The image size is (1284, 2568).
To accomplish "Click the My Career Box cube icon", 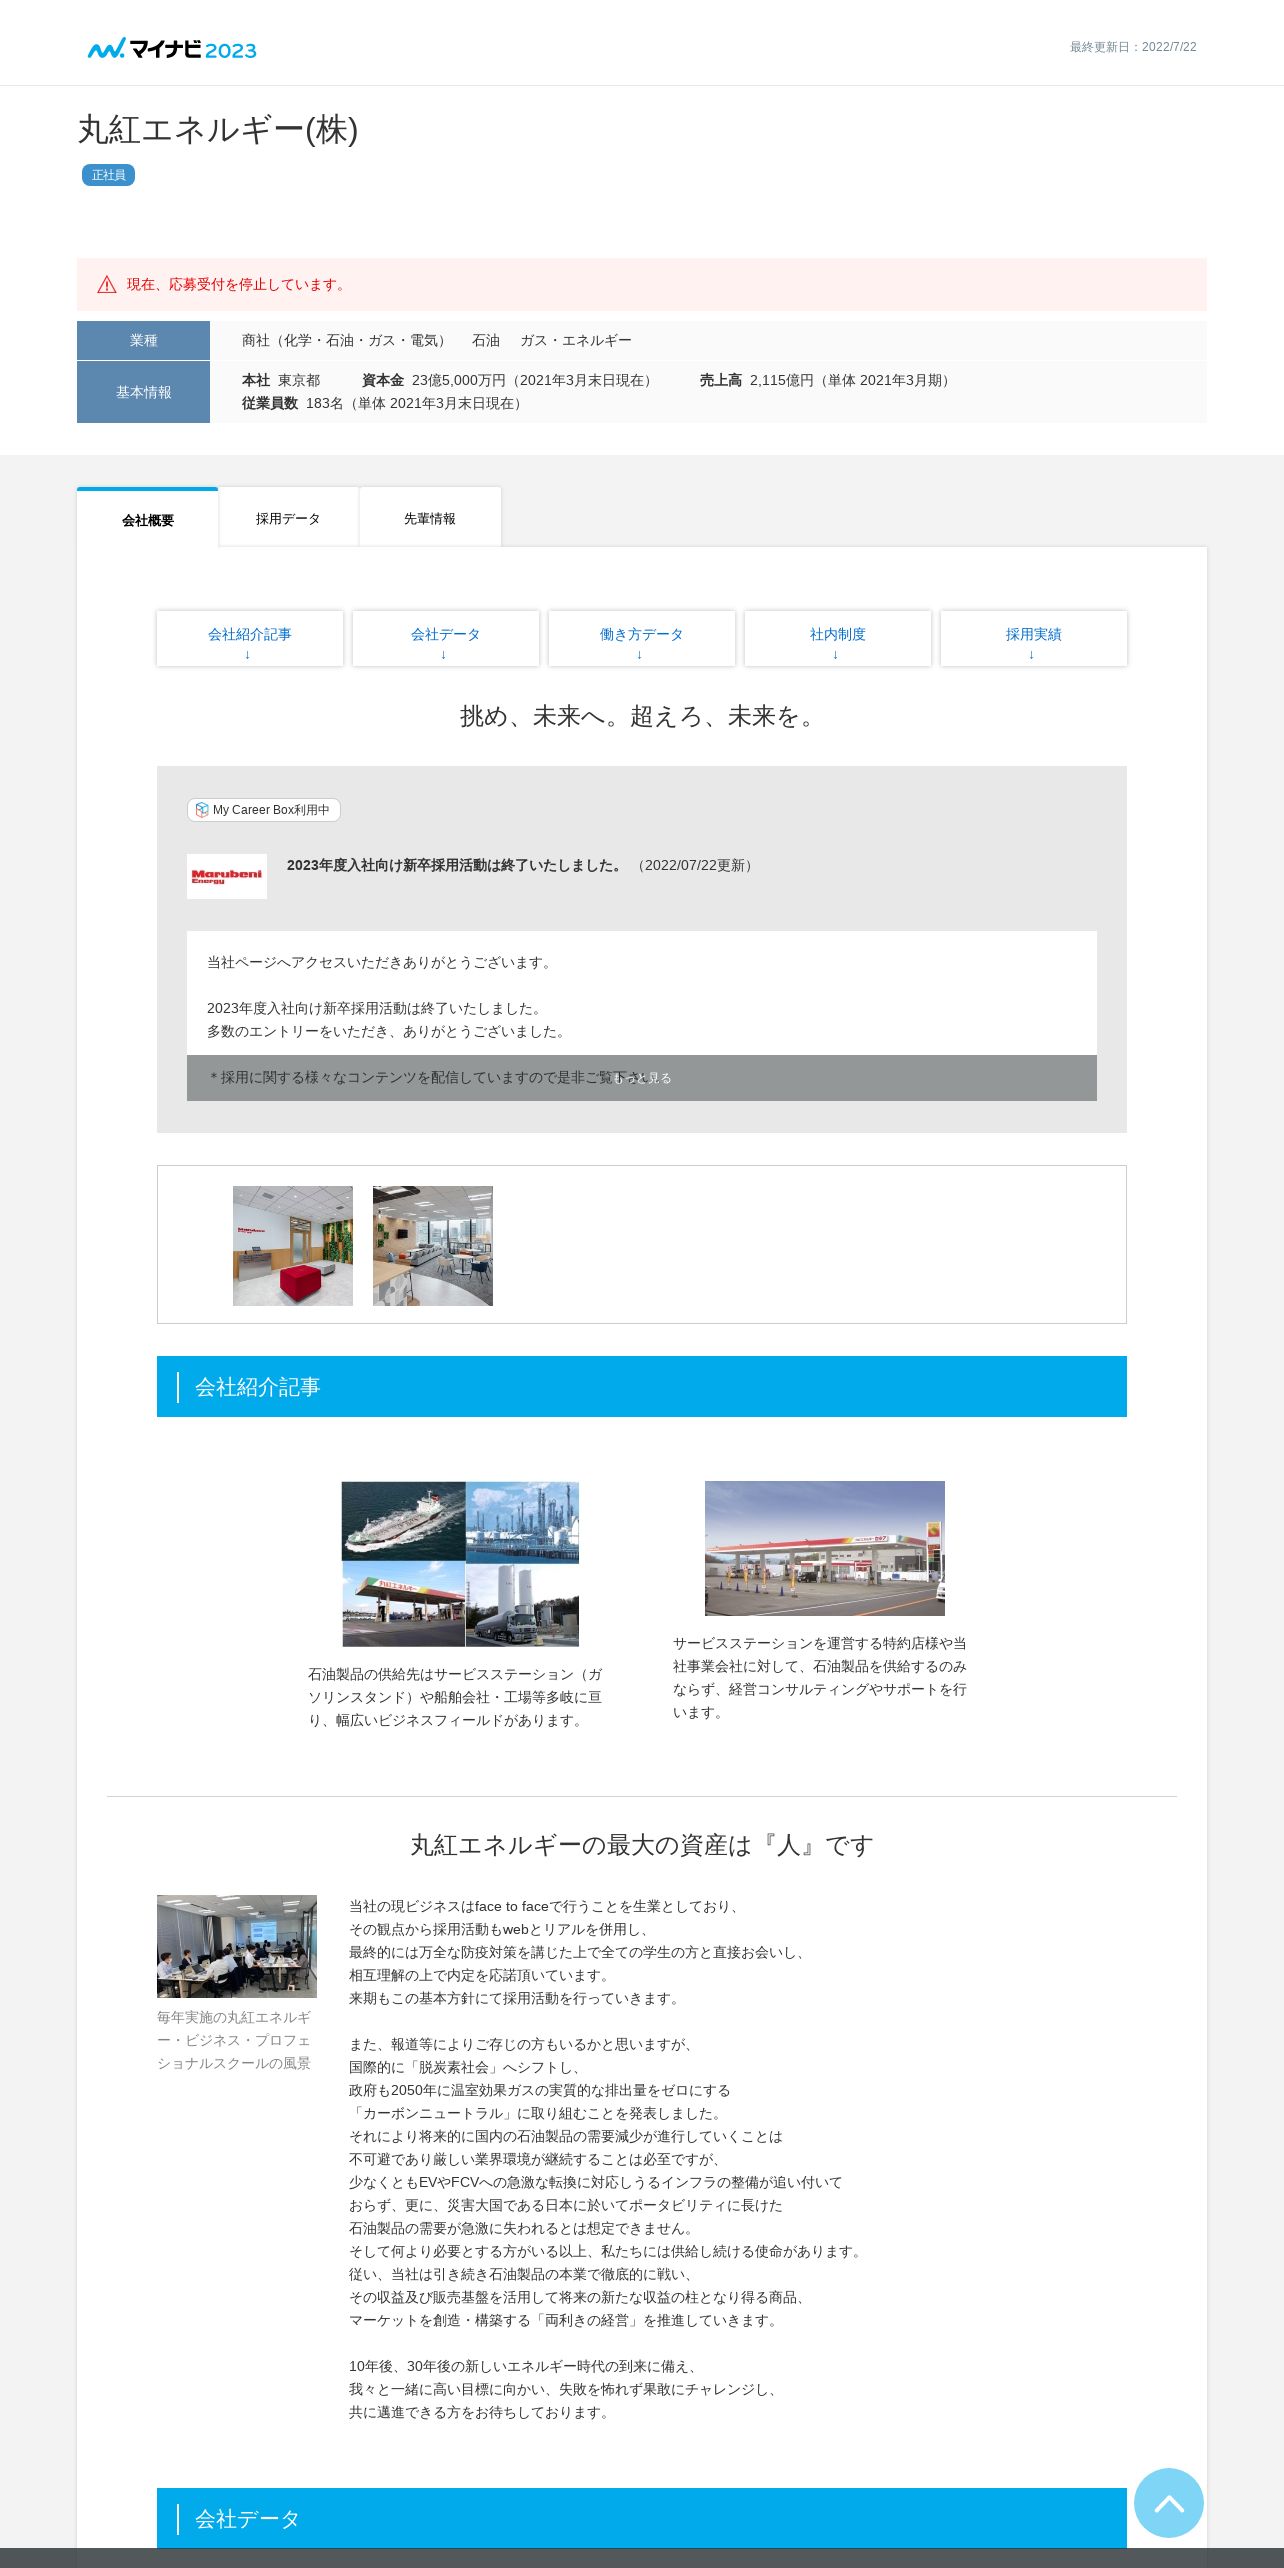I will coord(202,810).
